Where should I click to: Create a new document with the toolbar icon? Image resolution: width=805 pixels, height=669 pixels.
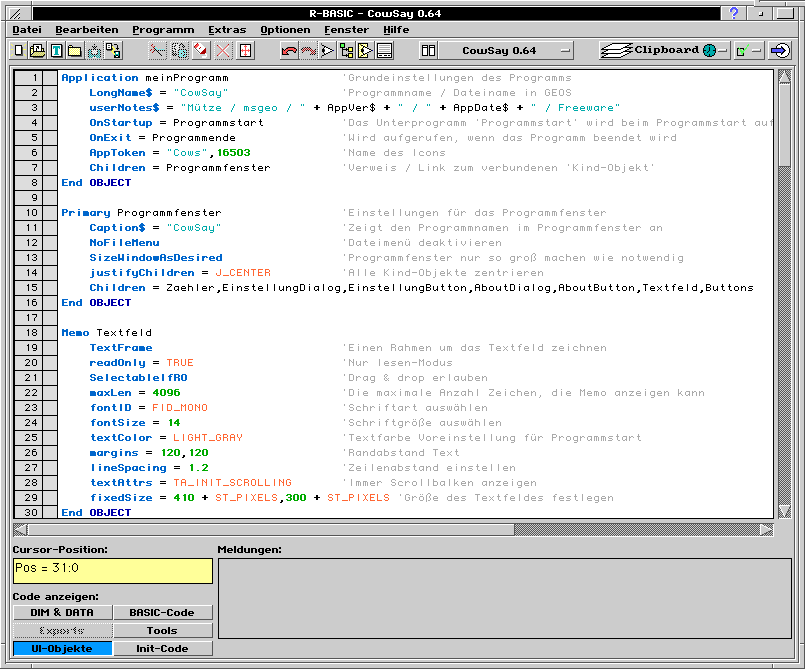pyautogui.click(x=16, y=50)
